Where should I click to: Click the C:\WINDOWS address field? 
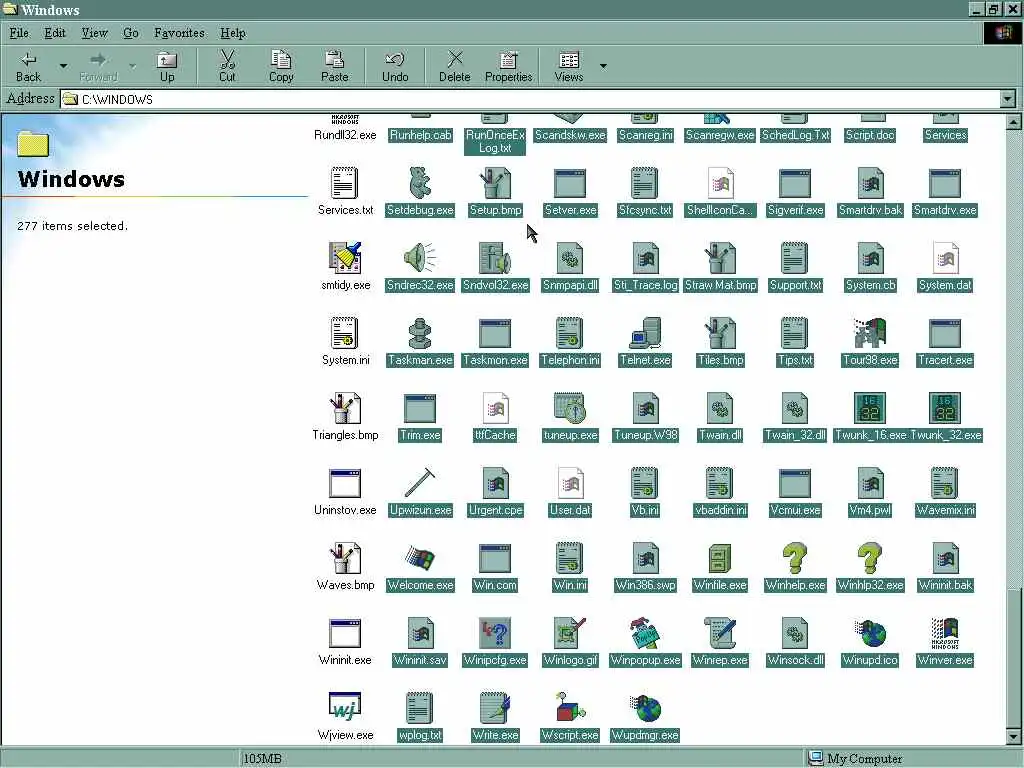click(530, 99)
